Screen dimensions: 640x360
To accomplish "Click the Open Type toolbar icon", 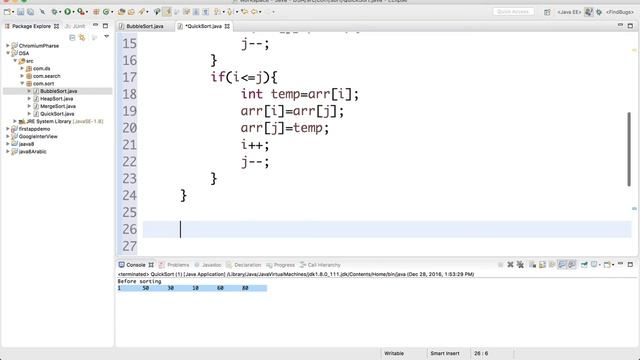I will 121,12.
